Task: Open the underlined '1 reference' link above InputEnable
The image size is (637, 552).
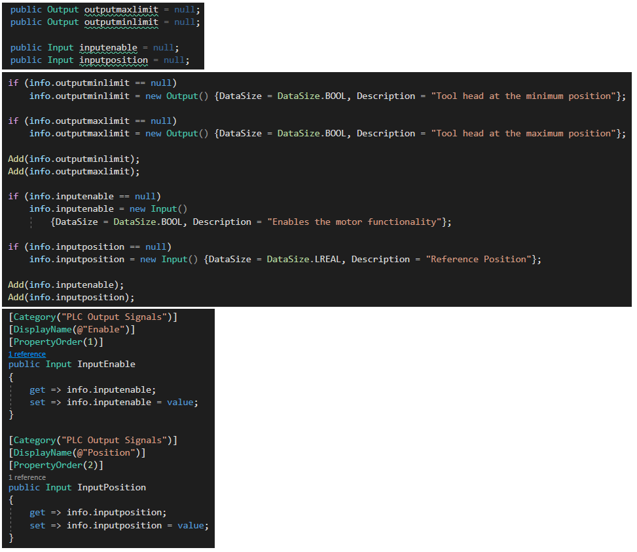Action: (27, 354)
